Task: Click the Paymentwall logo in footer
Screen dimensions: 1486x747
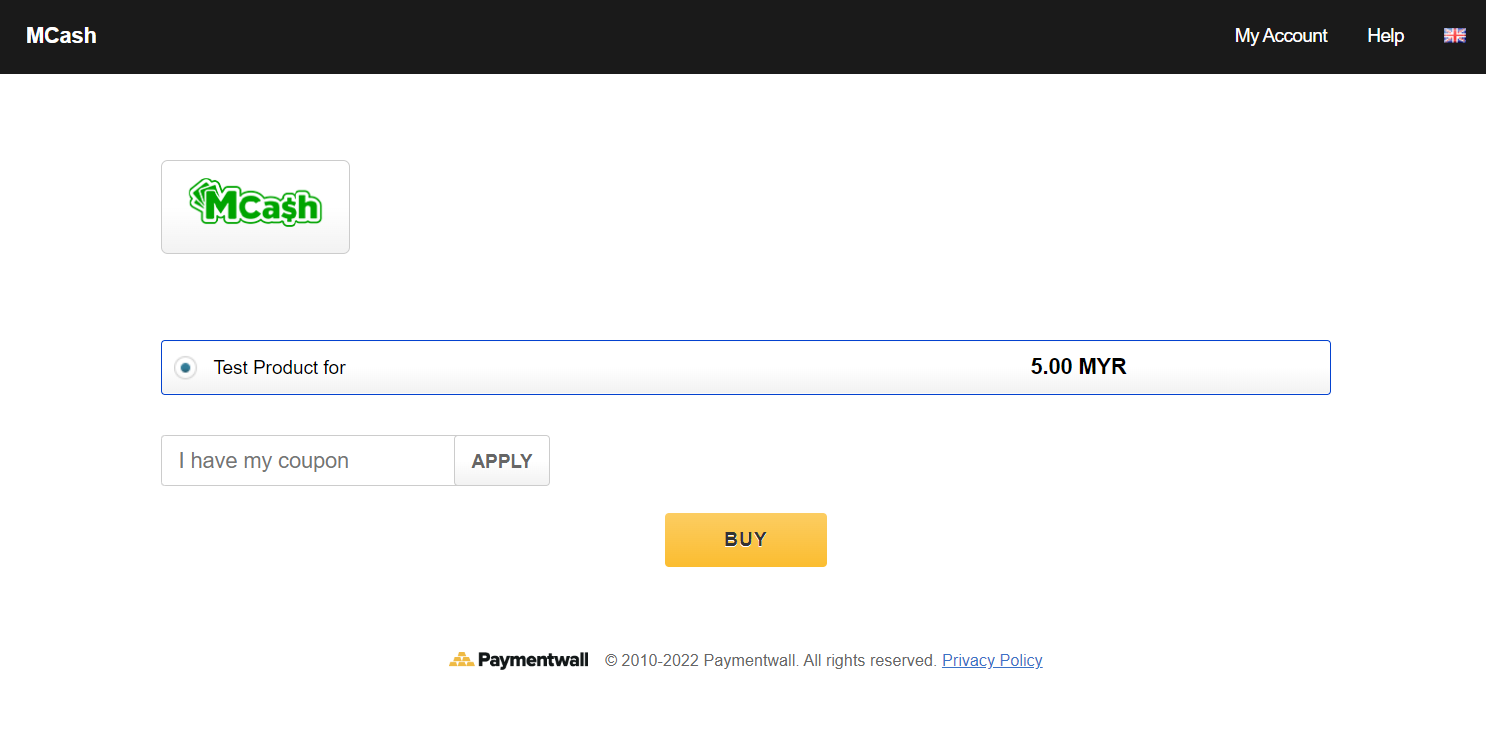Action: tap(518, 660)
